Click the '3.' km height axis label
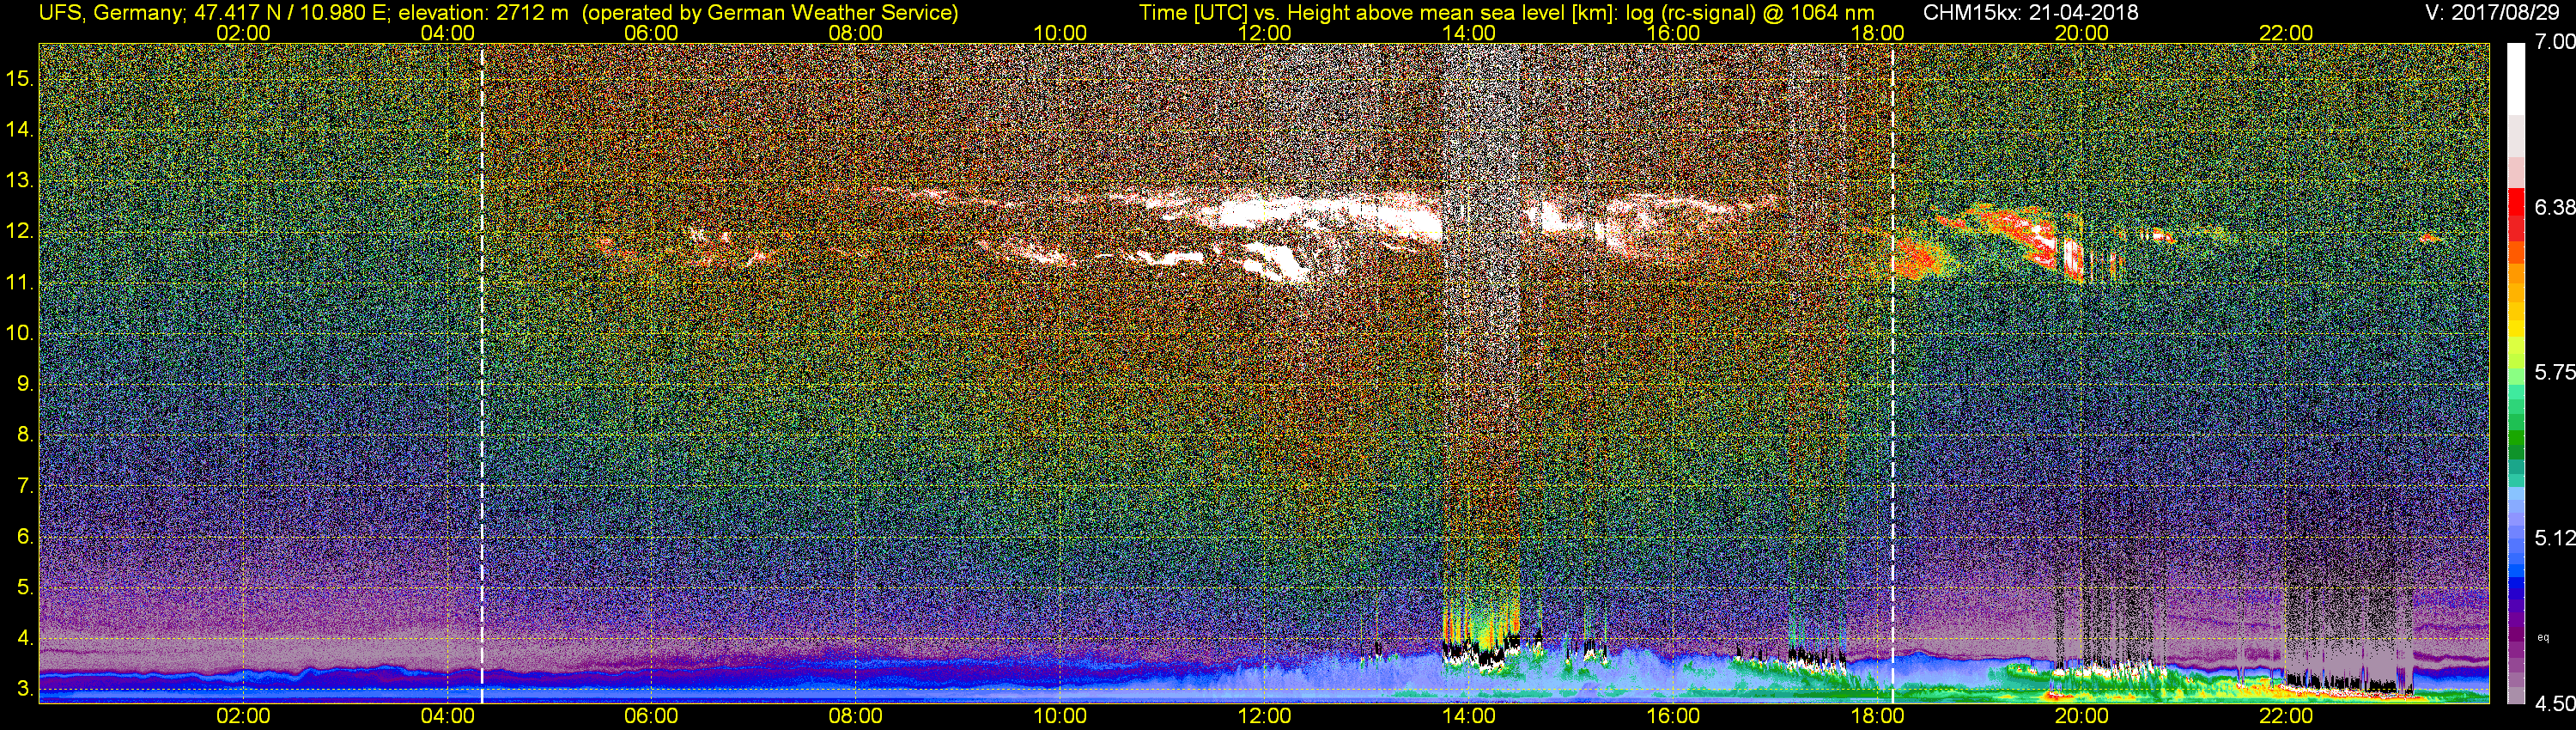Screen dimensions: 2576x730 pos(26,689)
